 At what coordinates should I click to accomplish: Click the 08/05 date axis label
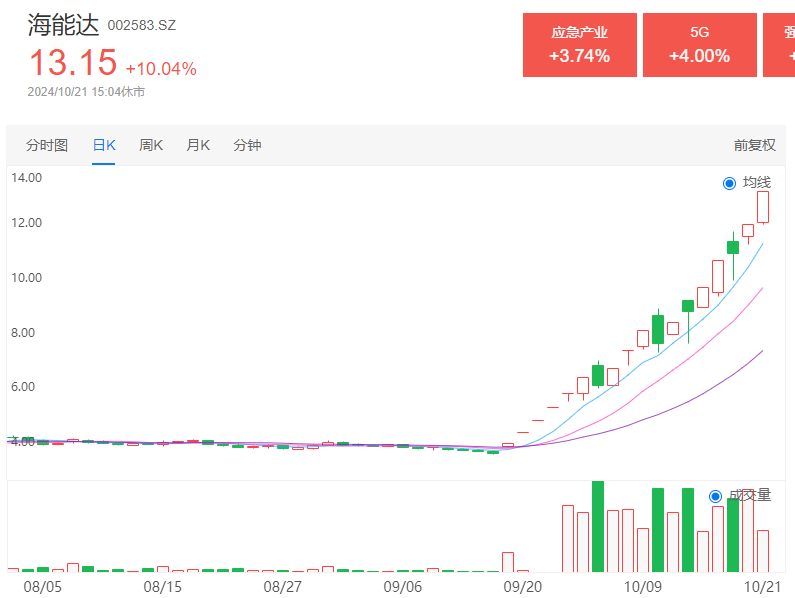point(43,587)
